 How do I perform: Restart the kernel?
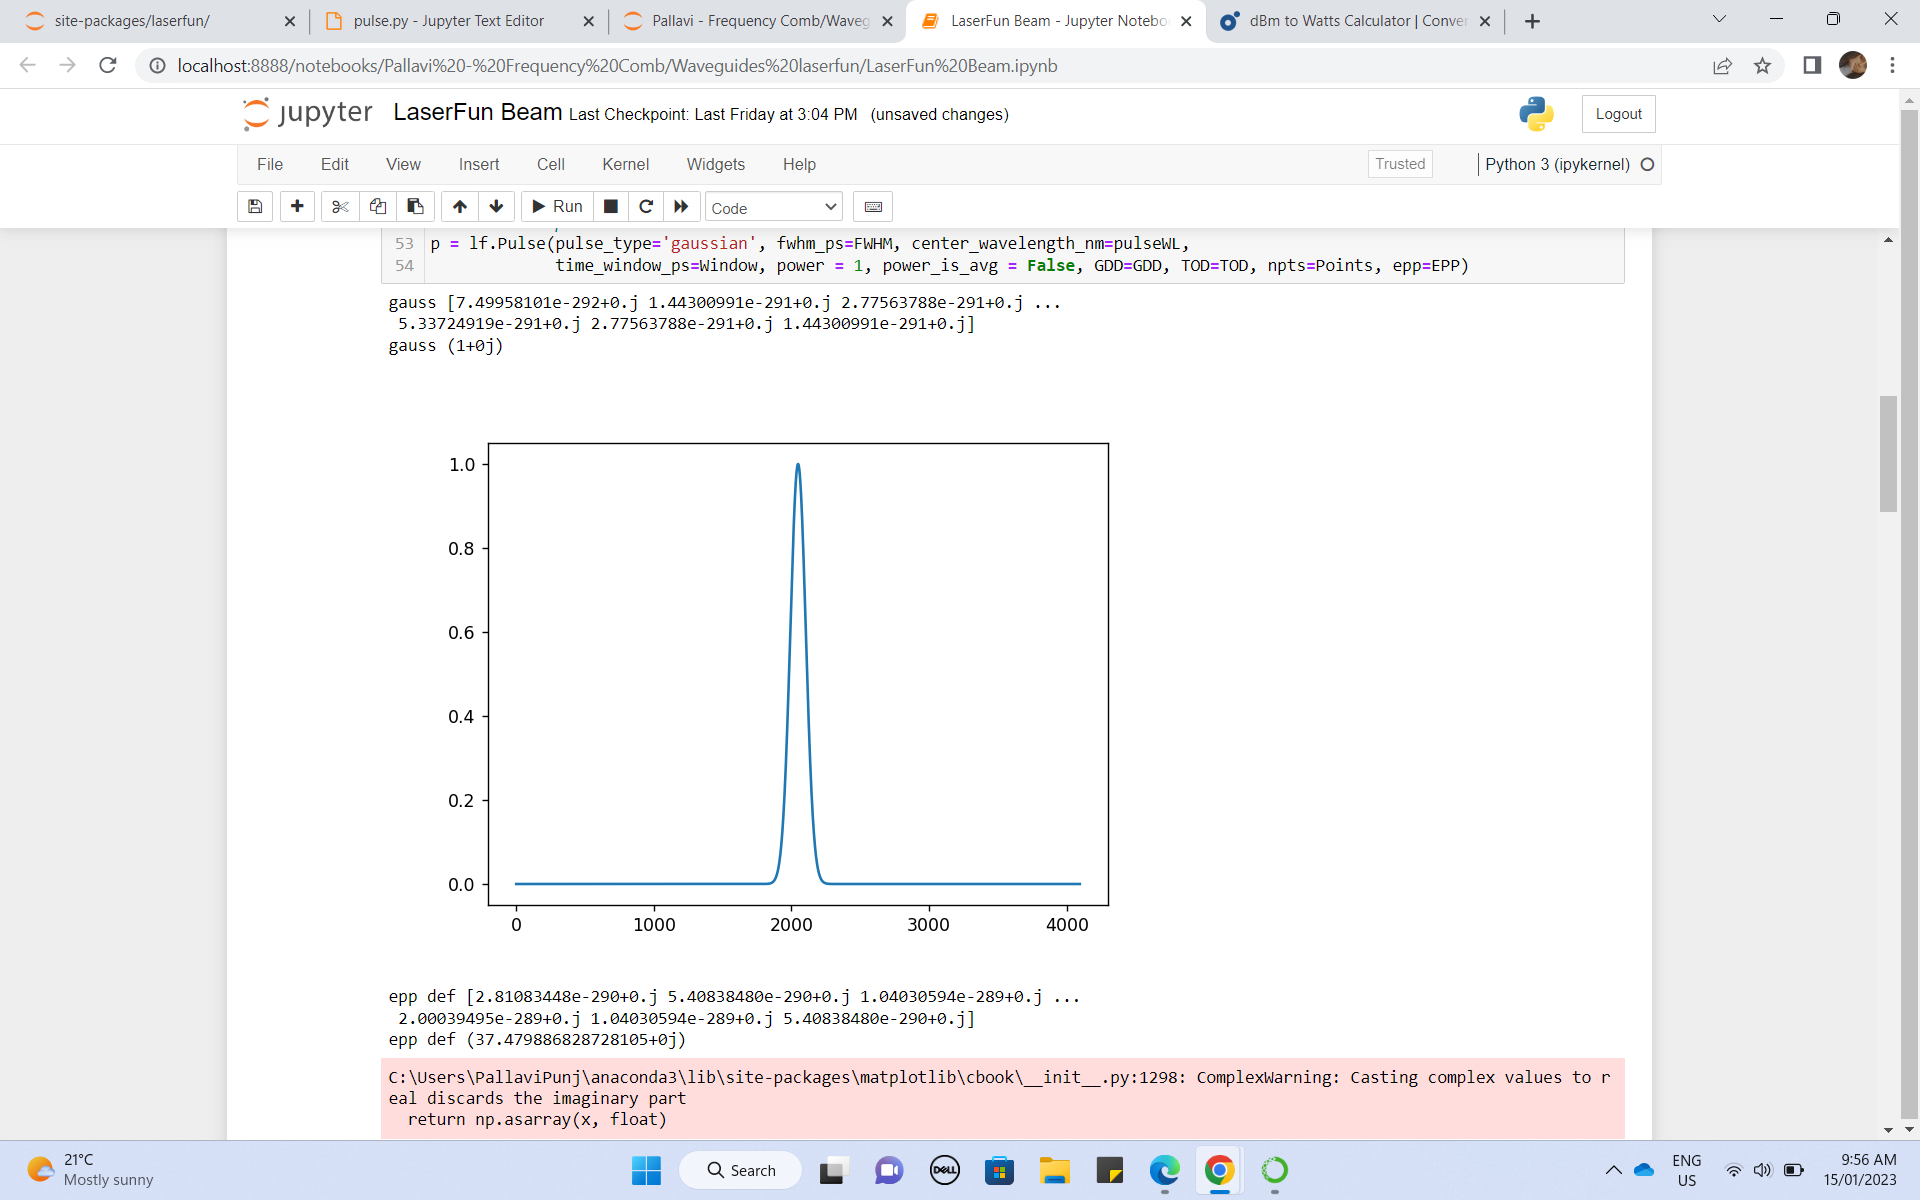tap(646, 206)
